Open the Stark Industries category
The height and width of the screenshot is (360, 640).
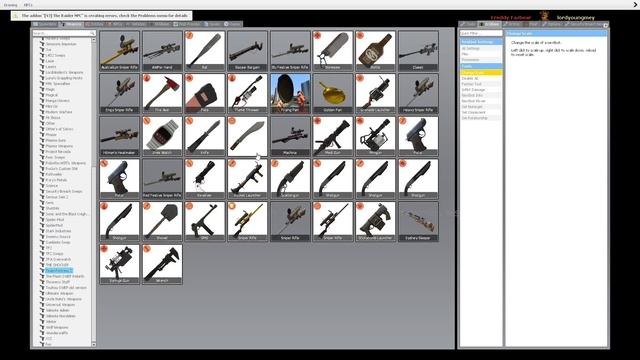[x=58, y=231]
